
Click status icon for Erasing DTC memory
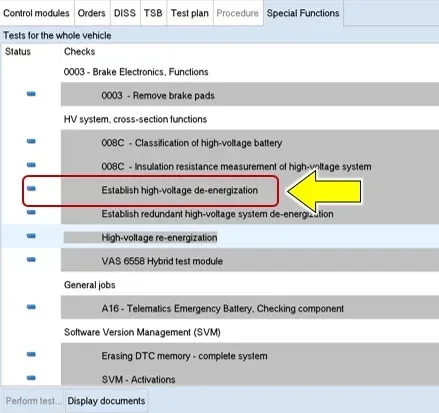coord(31,354)
